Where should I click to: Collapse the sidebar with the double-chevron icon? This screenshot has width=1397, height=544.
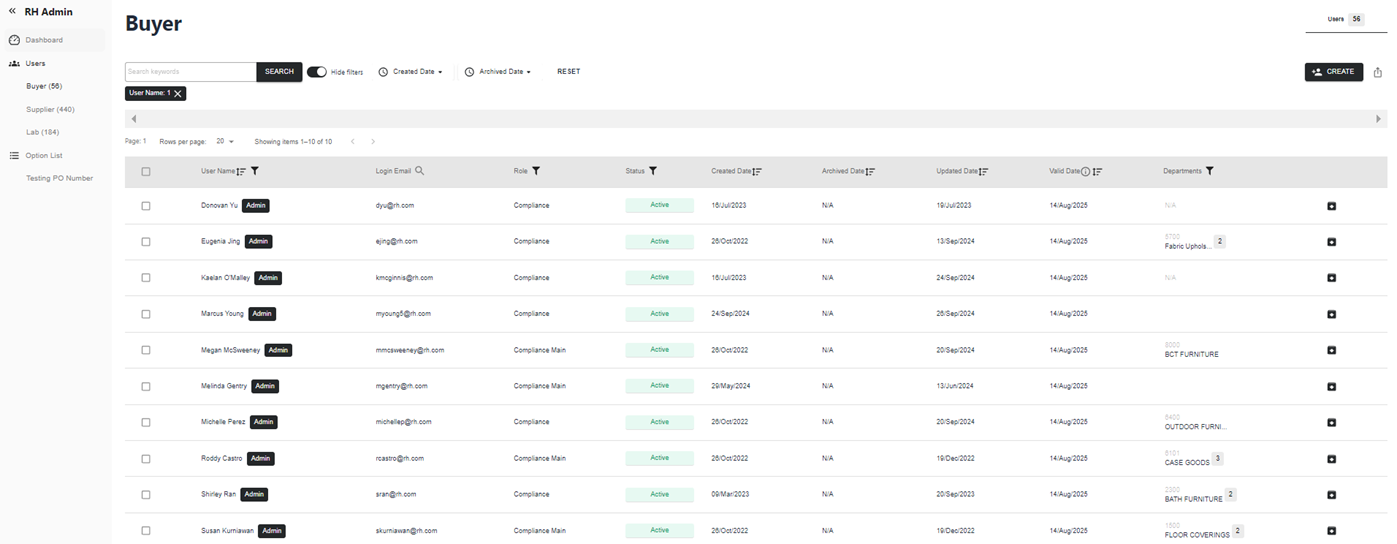[12, 11]
